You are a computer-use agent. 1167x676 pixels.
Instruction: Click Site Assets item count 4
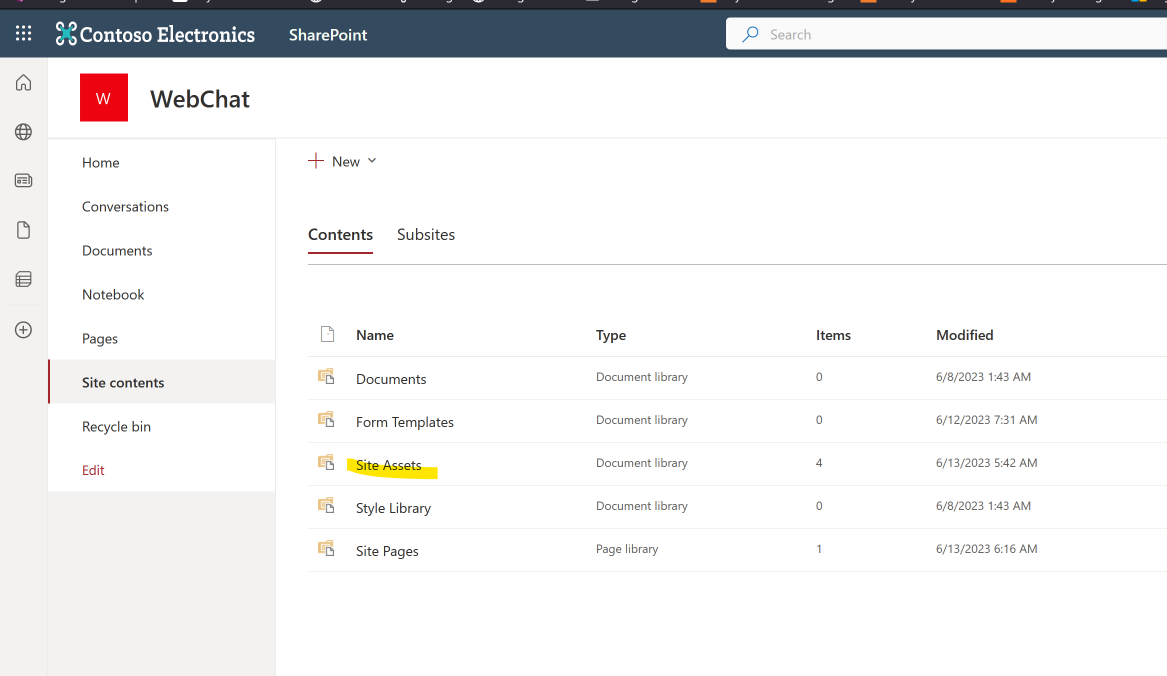pos(819,462)
